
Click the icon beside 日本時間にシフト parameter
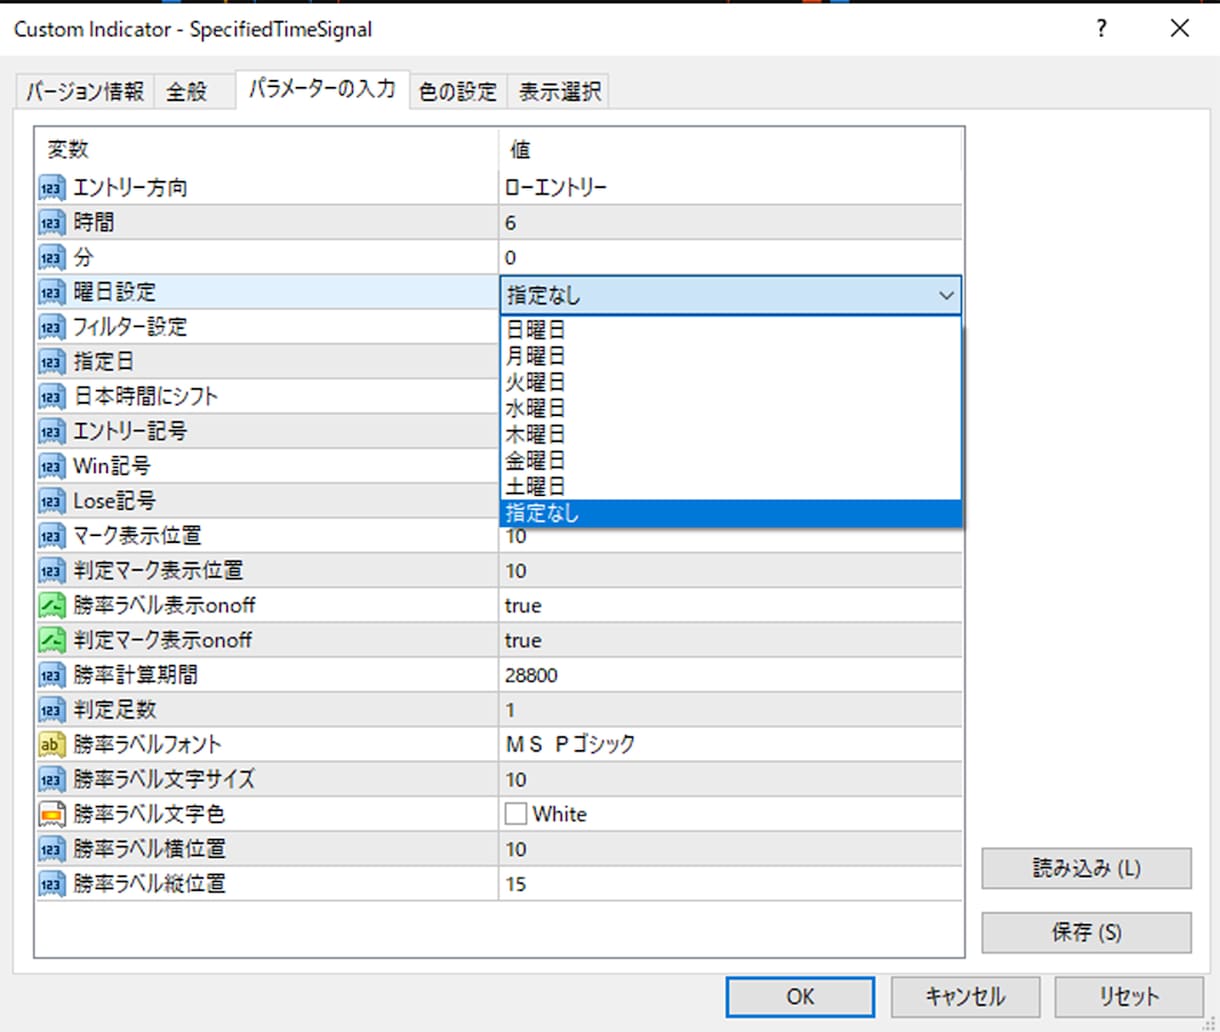click(52, 397)
